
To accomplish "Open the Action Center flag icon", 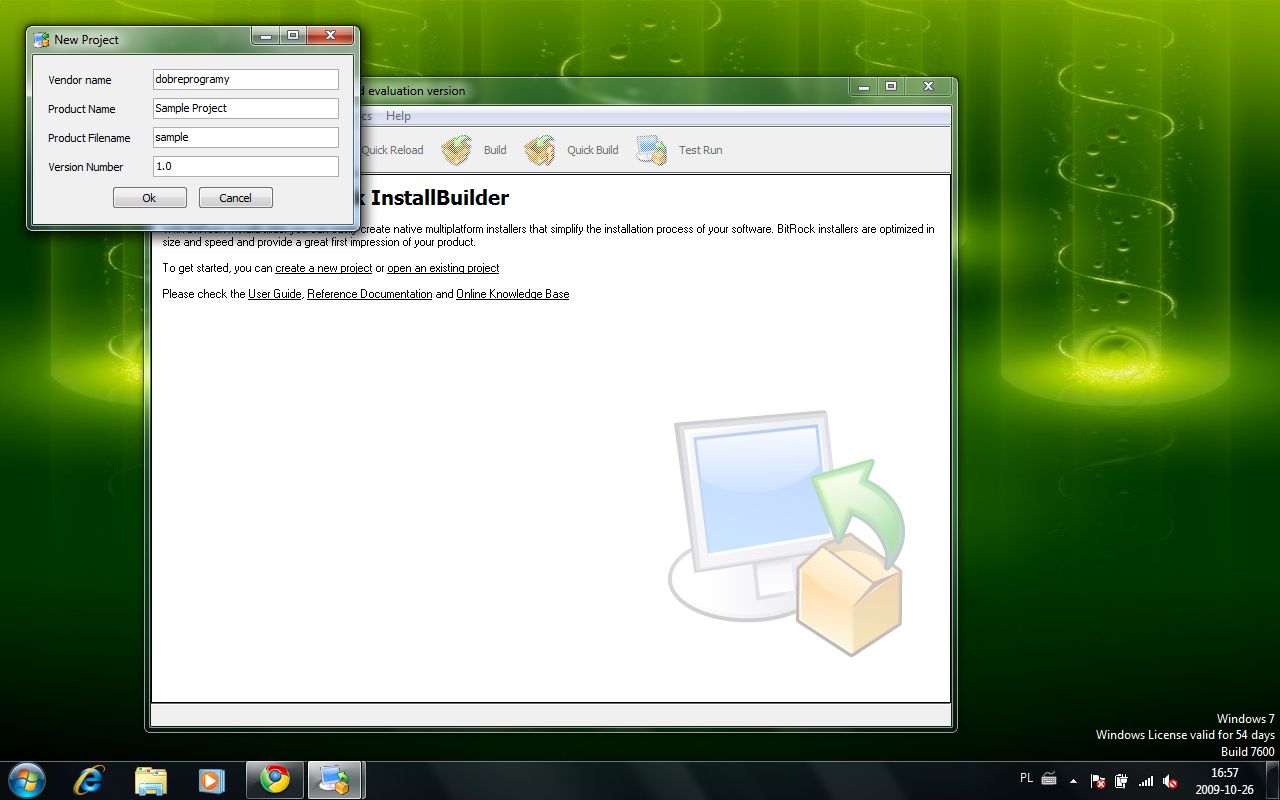I will click(x=1097, y=781).
